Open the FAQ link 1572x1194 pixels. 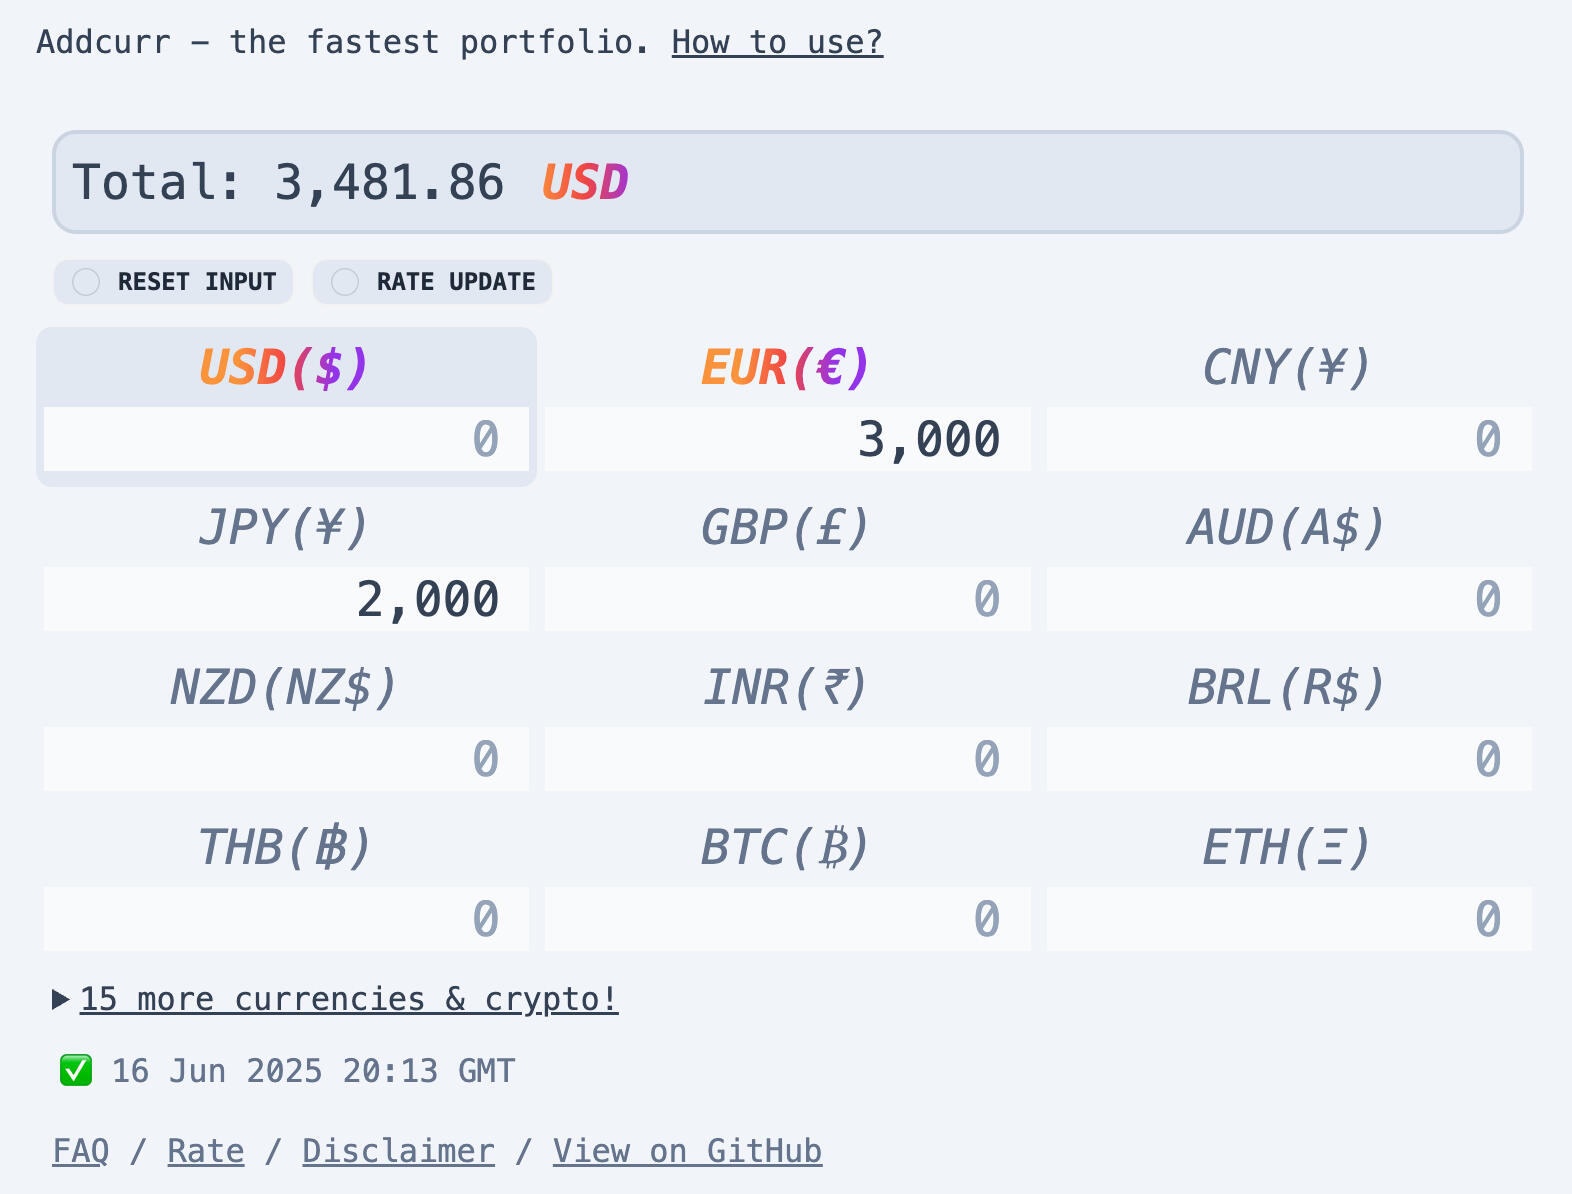point(80,1151)
